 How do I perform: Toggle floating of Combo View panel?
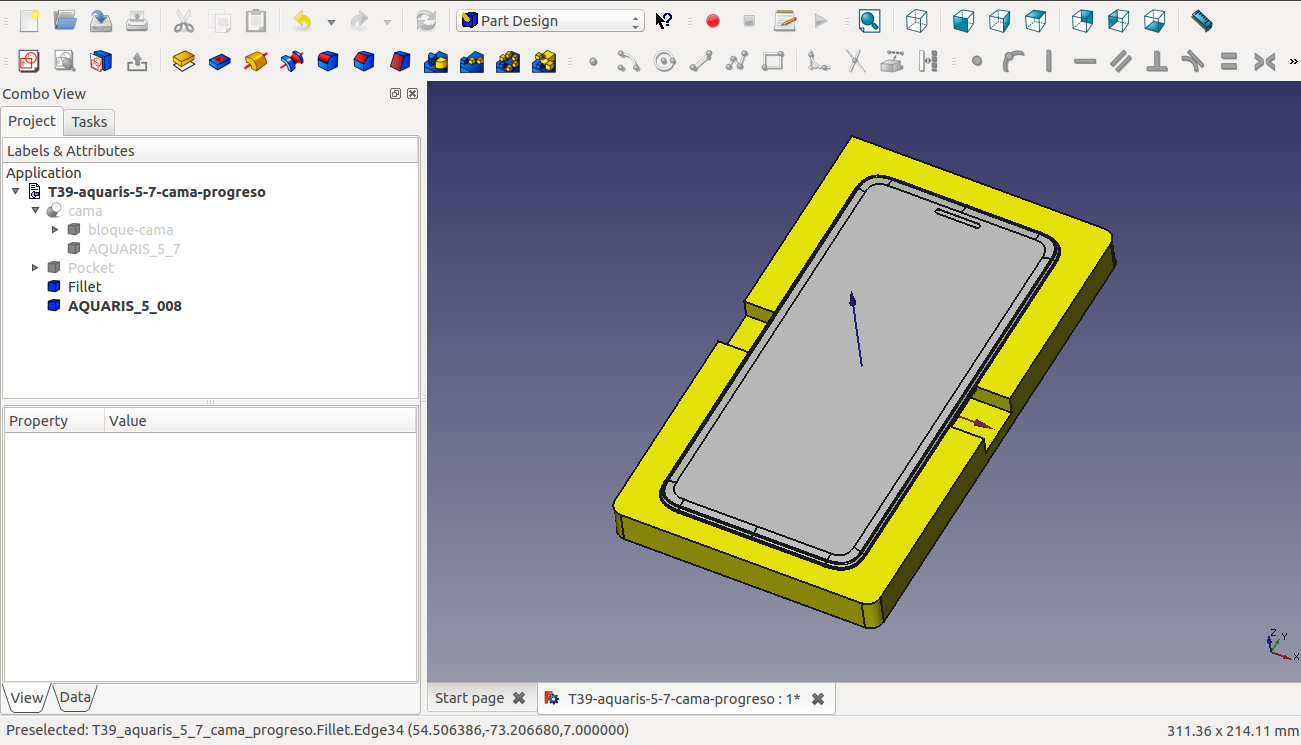click(396, 94)
